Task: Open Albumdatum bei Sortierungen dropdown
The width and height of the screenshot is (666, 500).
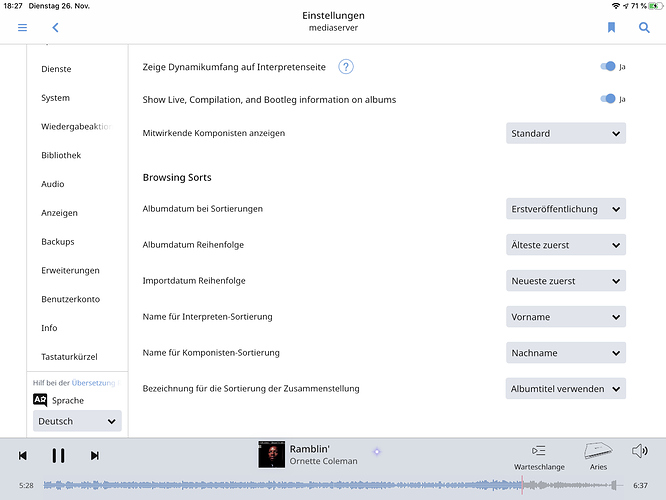Action: pos(566,209)
